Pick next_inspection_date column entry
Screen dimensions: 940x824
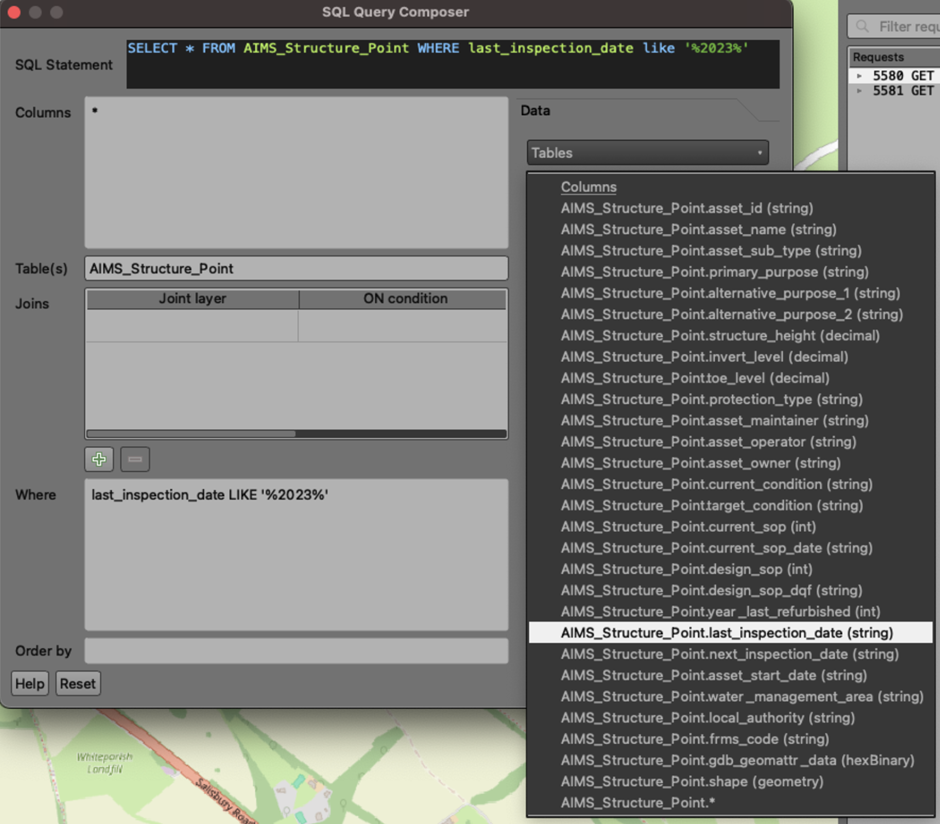click(x=729, y=654)
